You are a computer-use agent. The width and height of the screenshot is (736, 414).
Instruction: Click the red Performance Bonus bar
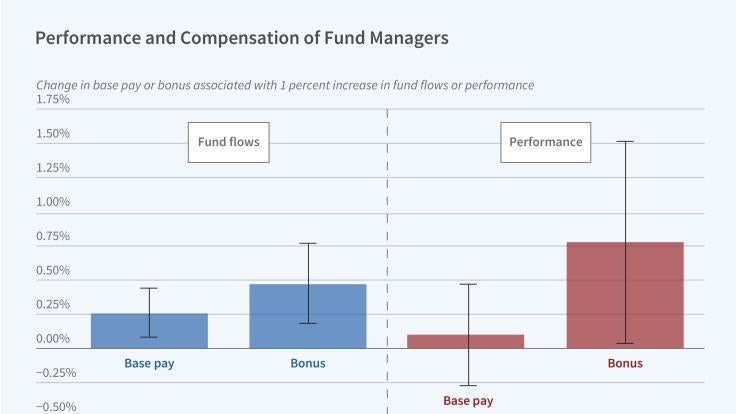coord(625,295)
